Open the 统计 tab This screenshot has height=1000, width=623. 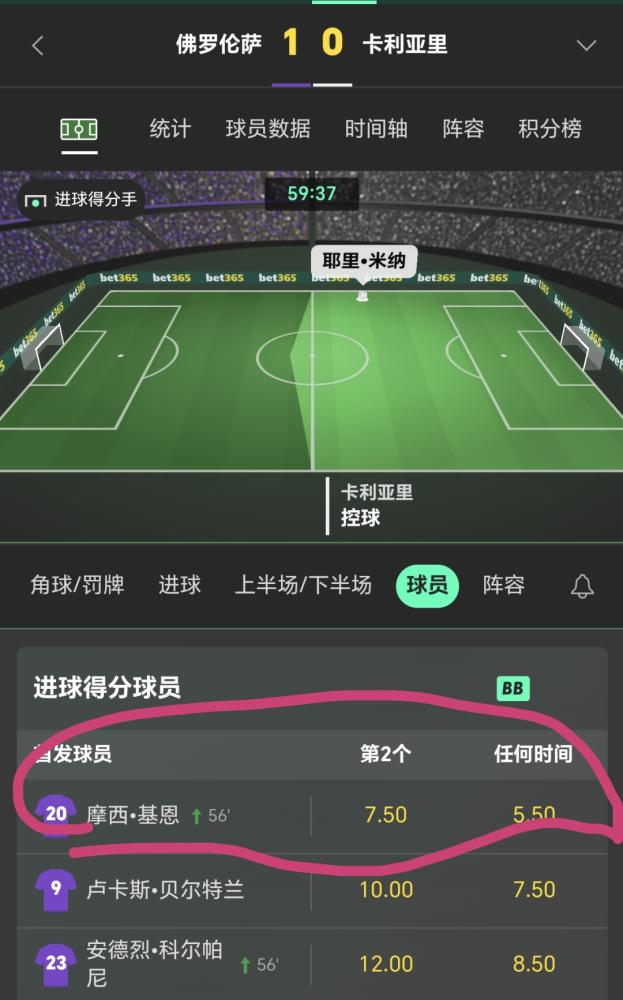[x=170, y=129]
